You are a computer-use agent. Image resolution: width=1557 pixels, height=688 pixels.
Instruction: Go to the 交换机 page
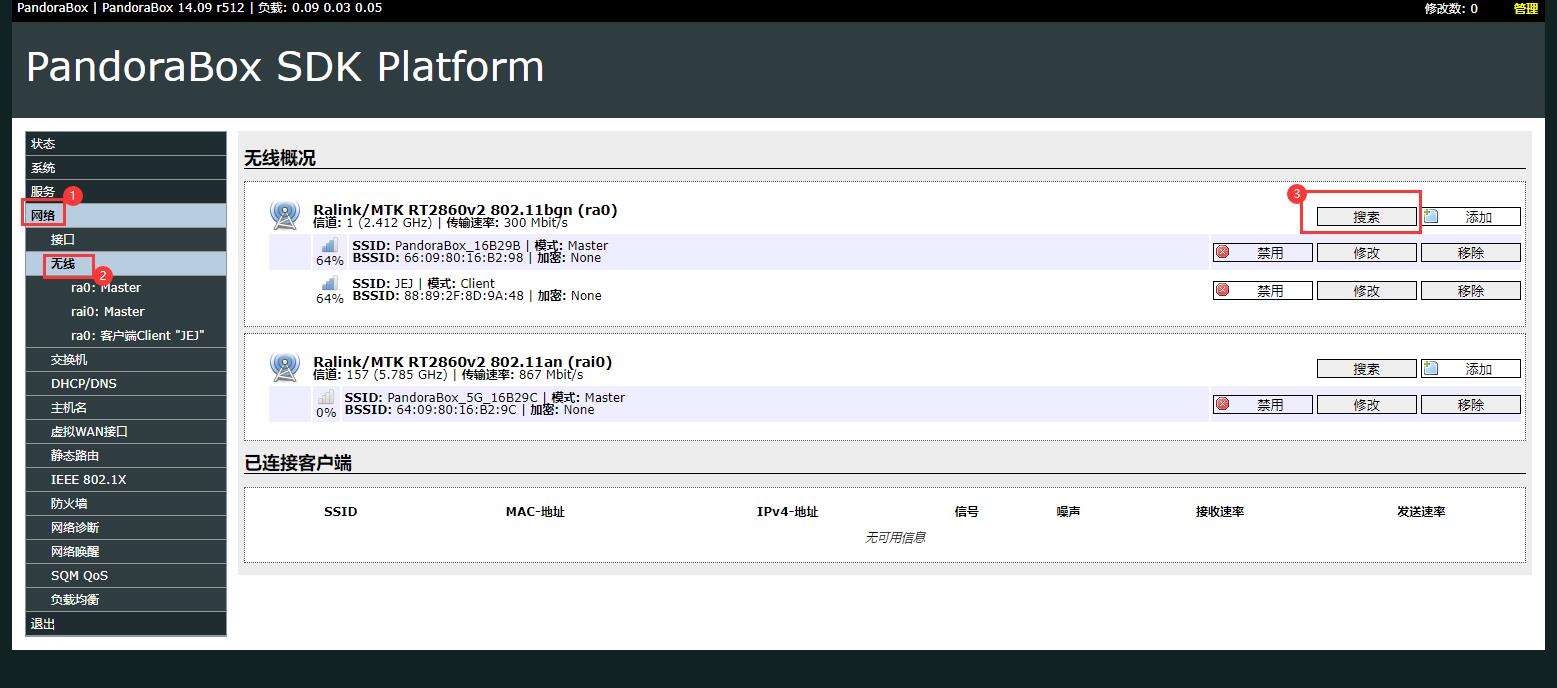[x=126, y=360]
